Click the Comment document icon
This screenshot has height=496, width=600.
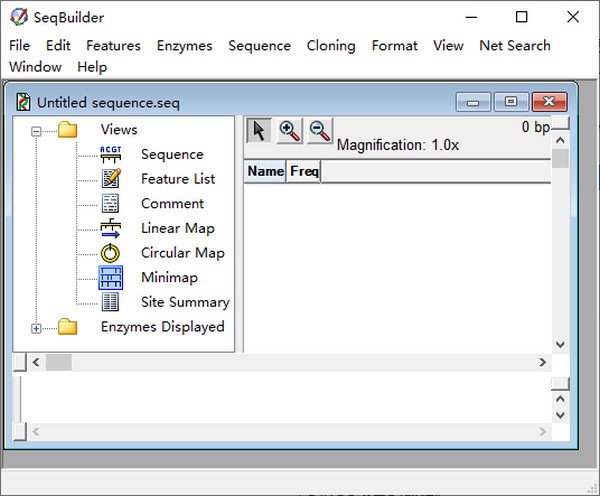pos(110,204)
